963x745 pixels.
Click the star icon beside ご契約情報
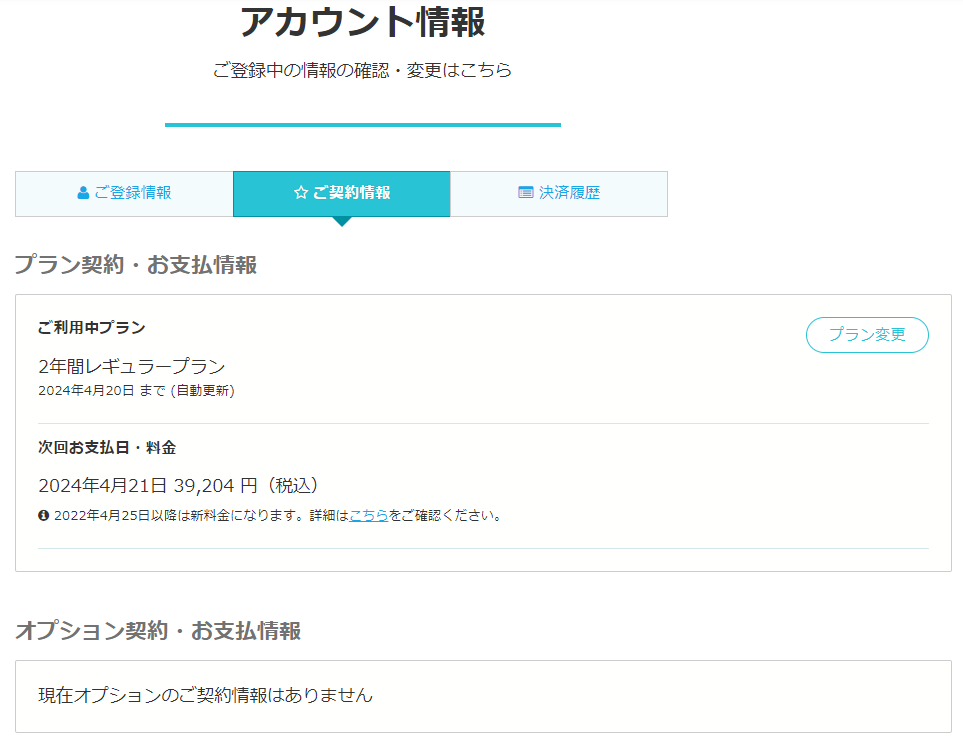coord(300,193)
